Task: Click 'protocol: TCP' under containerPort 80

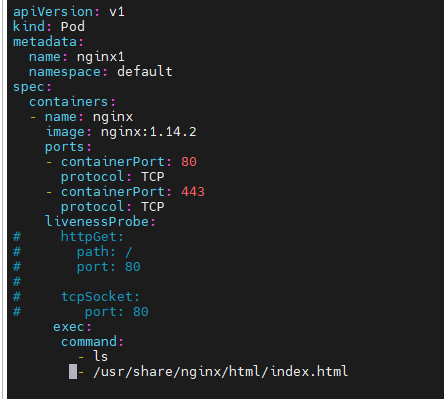Action: coord(113,177)
